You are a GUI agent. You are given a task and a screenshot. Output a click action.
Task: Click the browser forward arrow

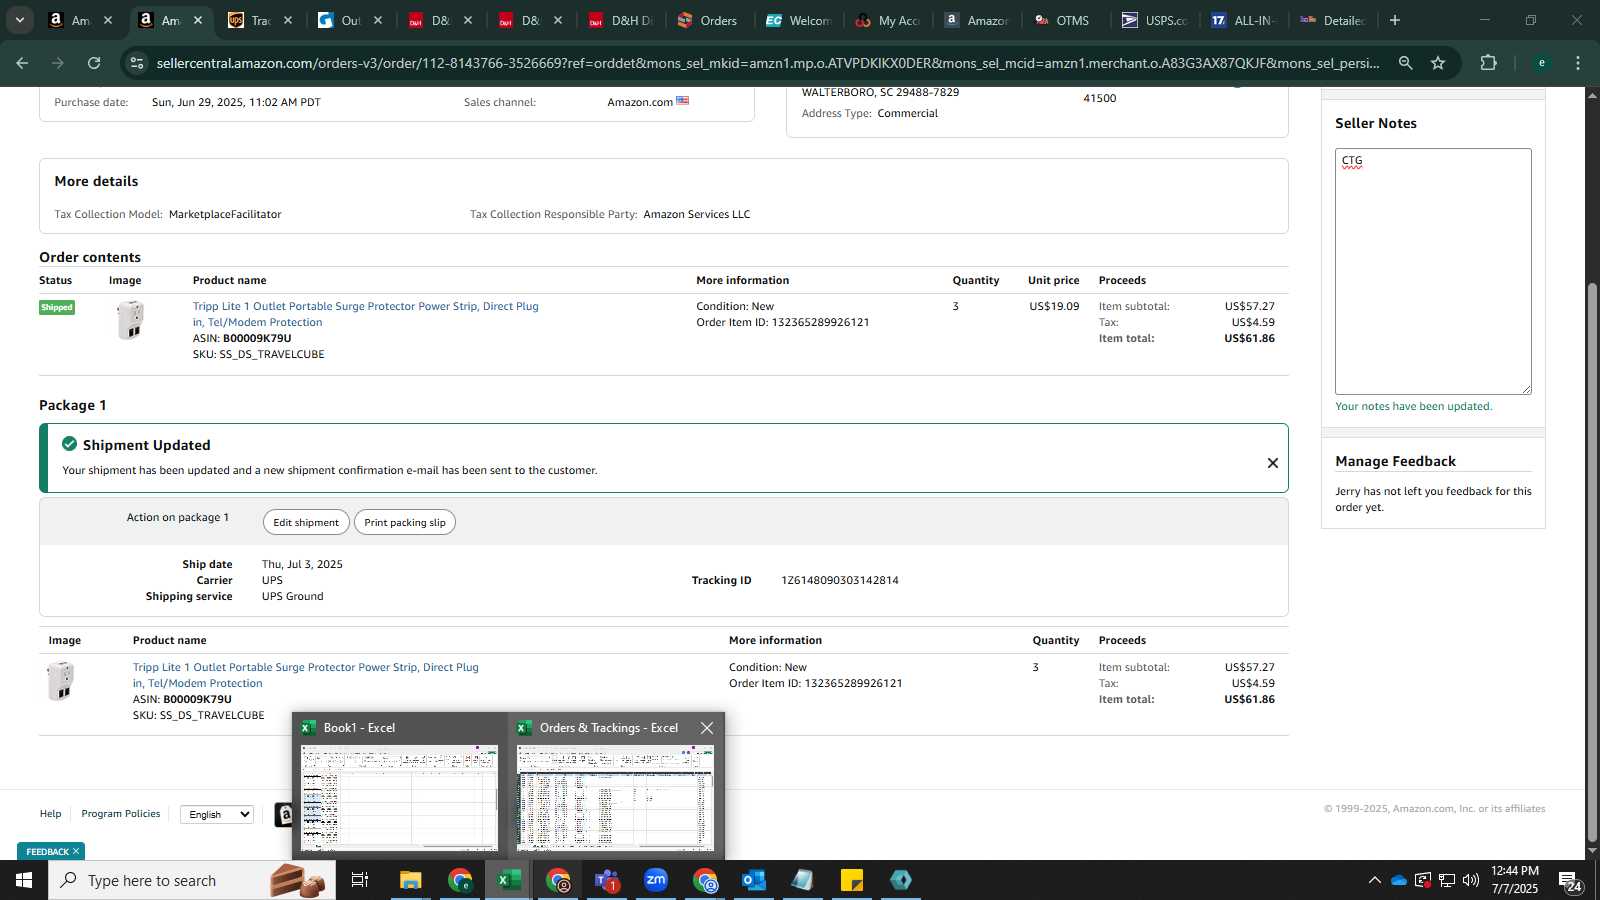(x=58, y=63)
